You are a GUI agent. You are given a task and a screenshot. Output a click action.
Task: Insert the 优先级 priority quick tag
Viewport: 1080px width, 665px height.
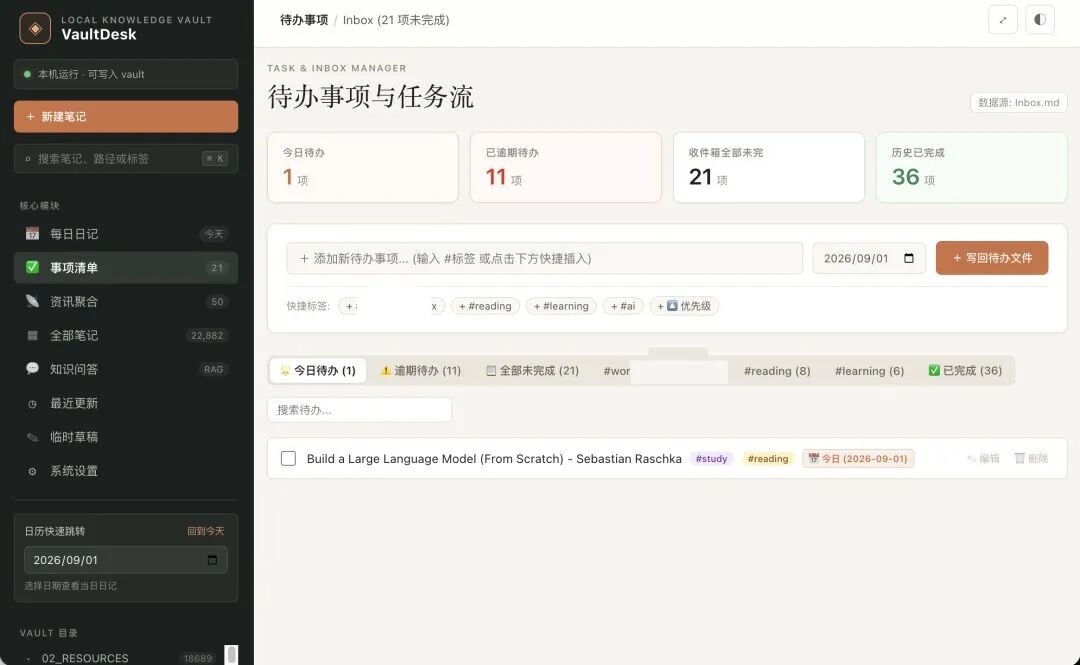coord(684,306)
